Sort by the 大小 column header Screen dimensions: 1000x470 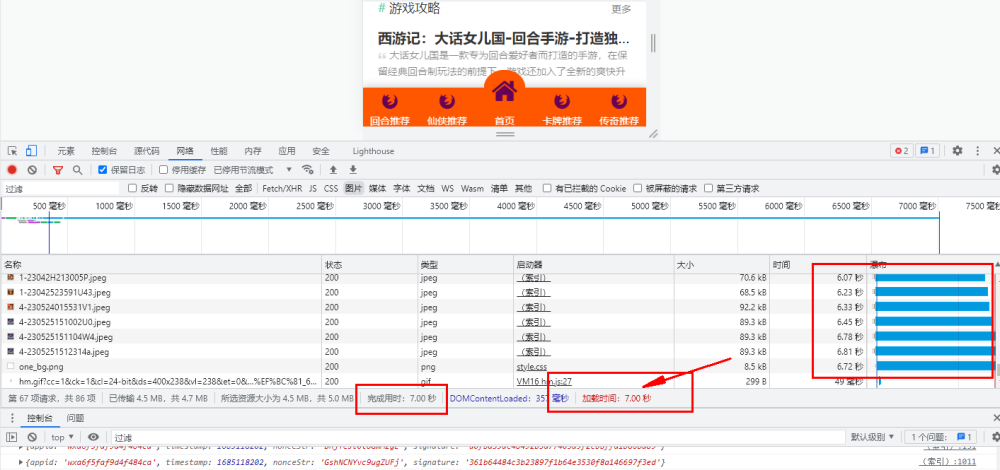722,264
